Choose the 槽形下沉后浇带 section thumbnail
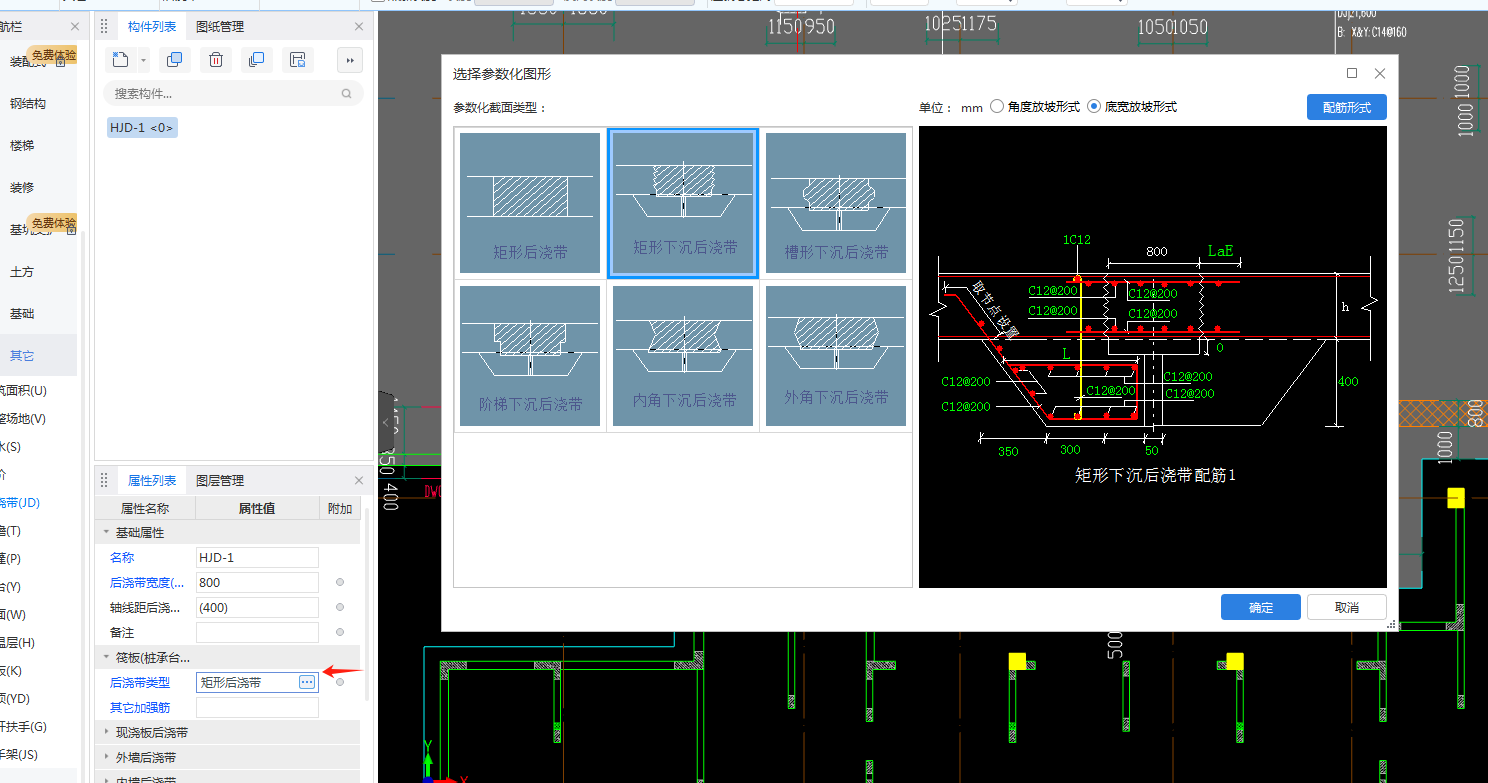Screen dimensions: 1488x783 coord(836,203)
